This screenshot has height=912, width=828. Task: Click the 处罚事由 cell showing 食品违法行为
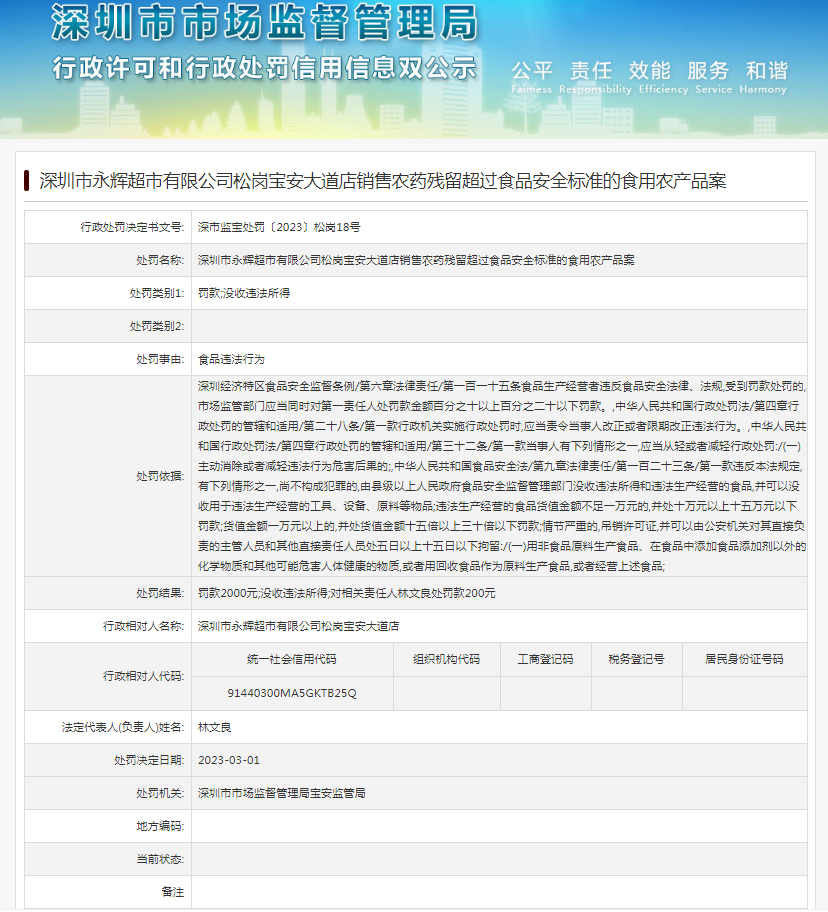pyautogui.click(x=234, y=359)
